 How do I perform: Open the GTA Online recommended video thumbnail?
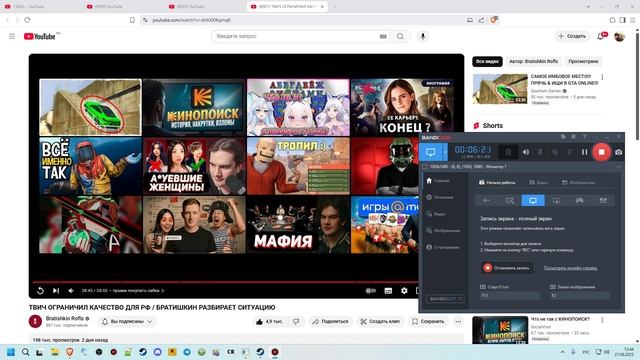coord(500,89)
